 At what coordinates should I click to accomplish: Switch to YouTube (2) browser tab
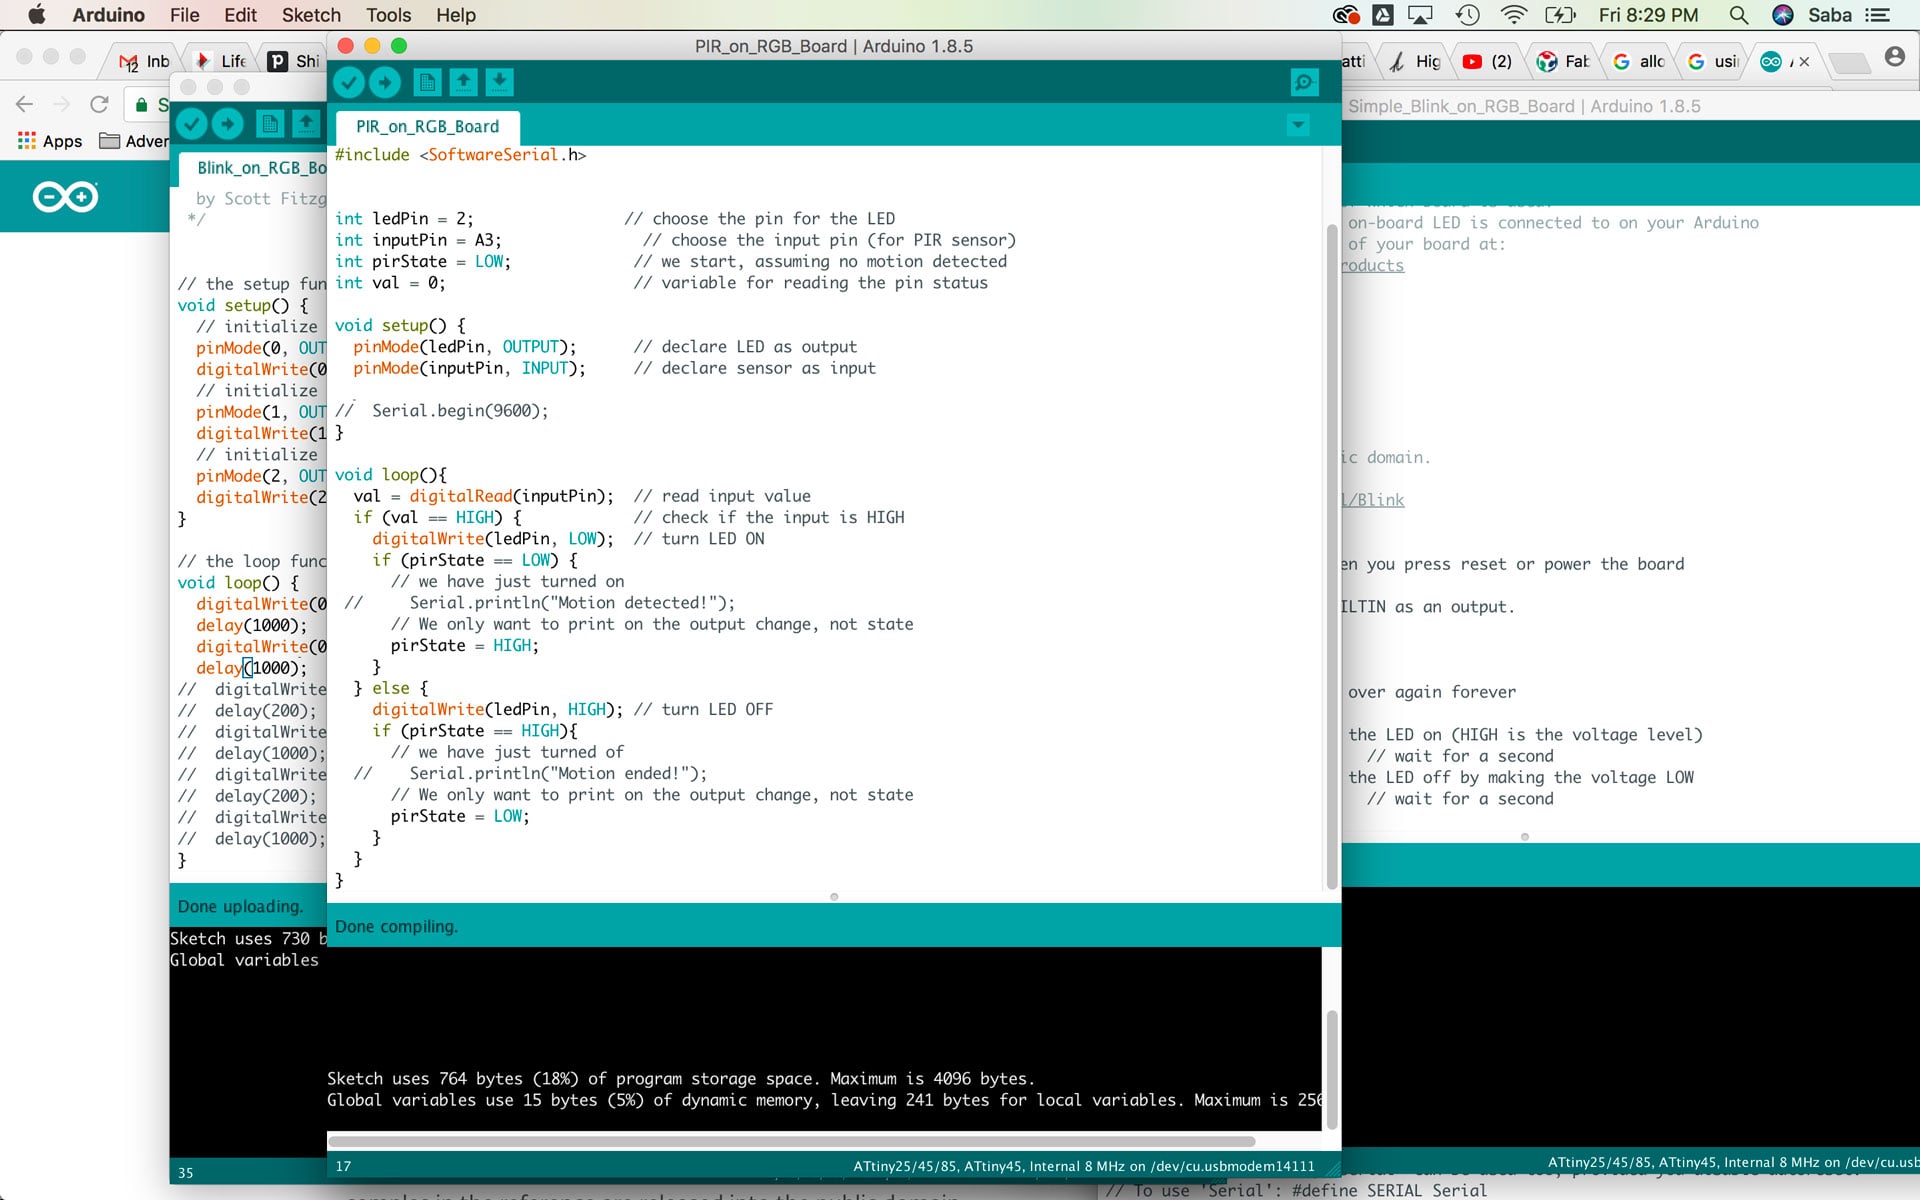1487,61
